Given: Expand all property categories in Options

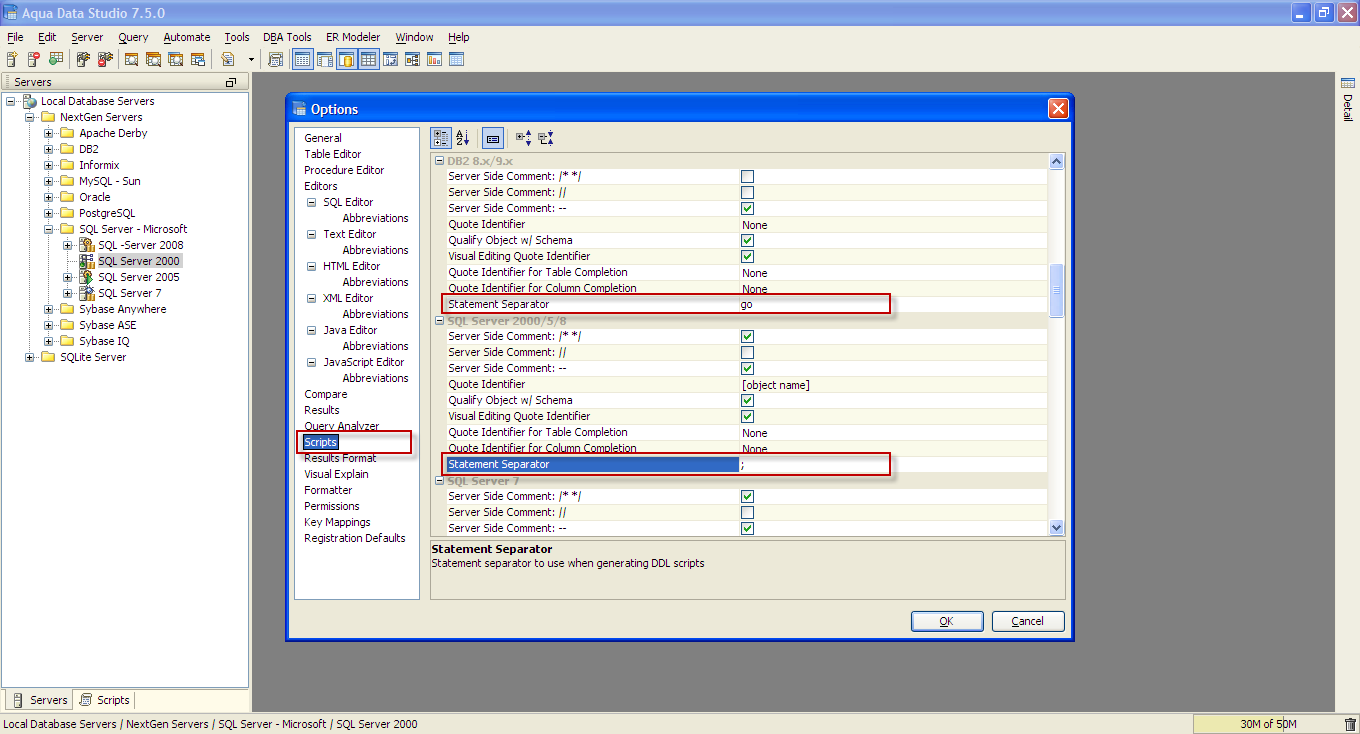Looking at the screenshot, I should [x=523, y=138].
